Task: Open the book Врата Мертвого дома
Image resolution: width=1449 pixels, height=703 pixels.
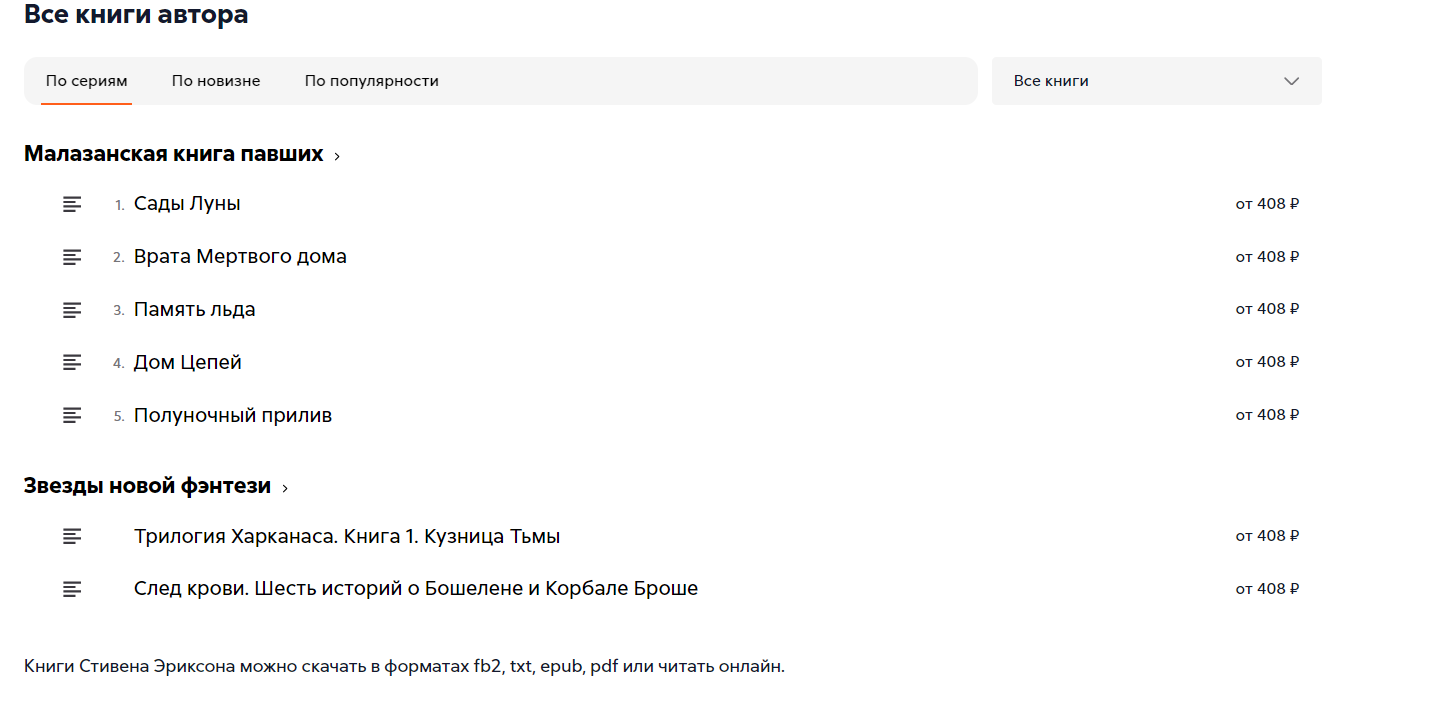Action: pos(240,257)
